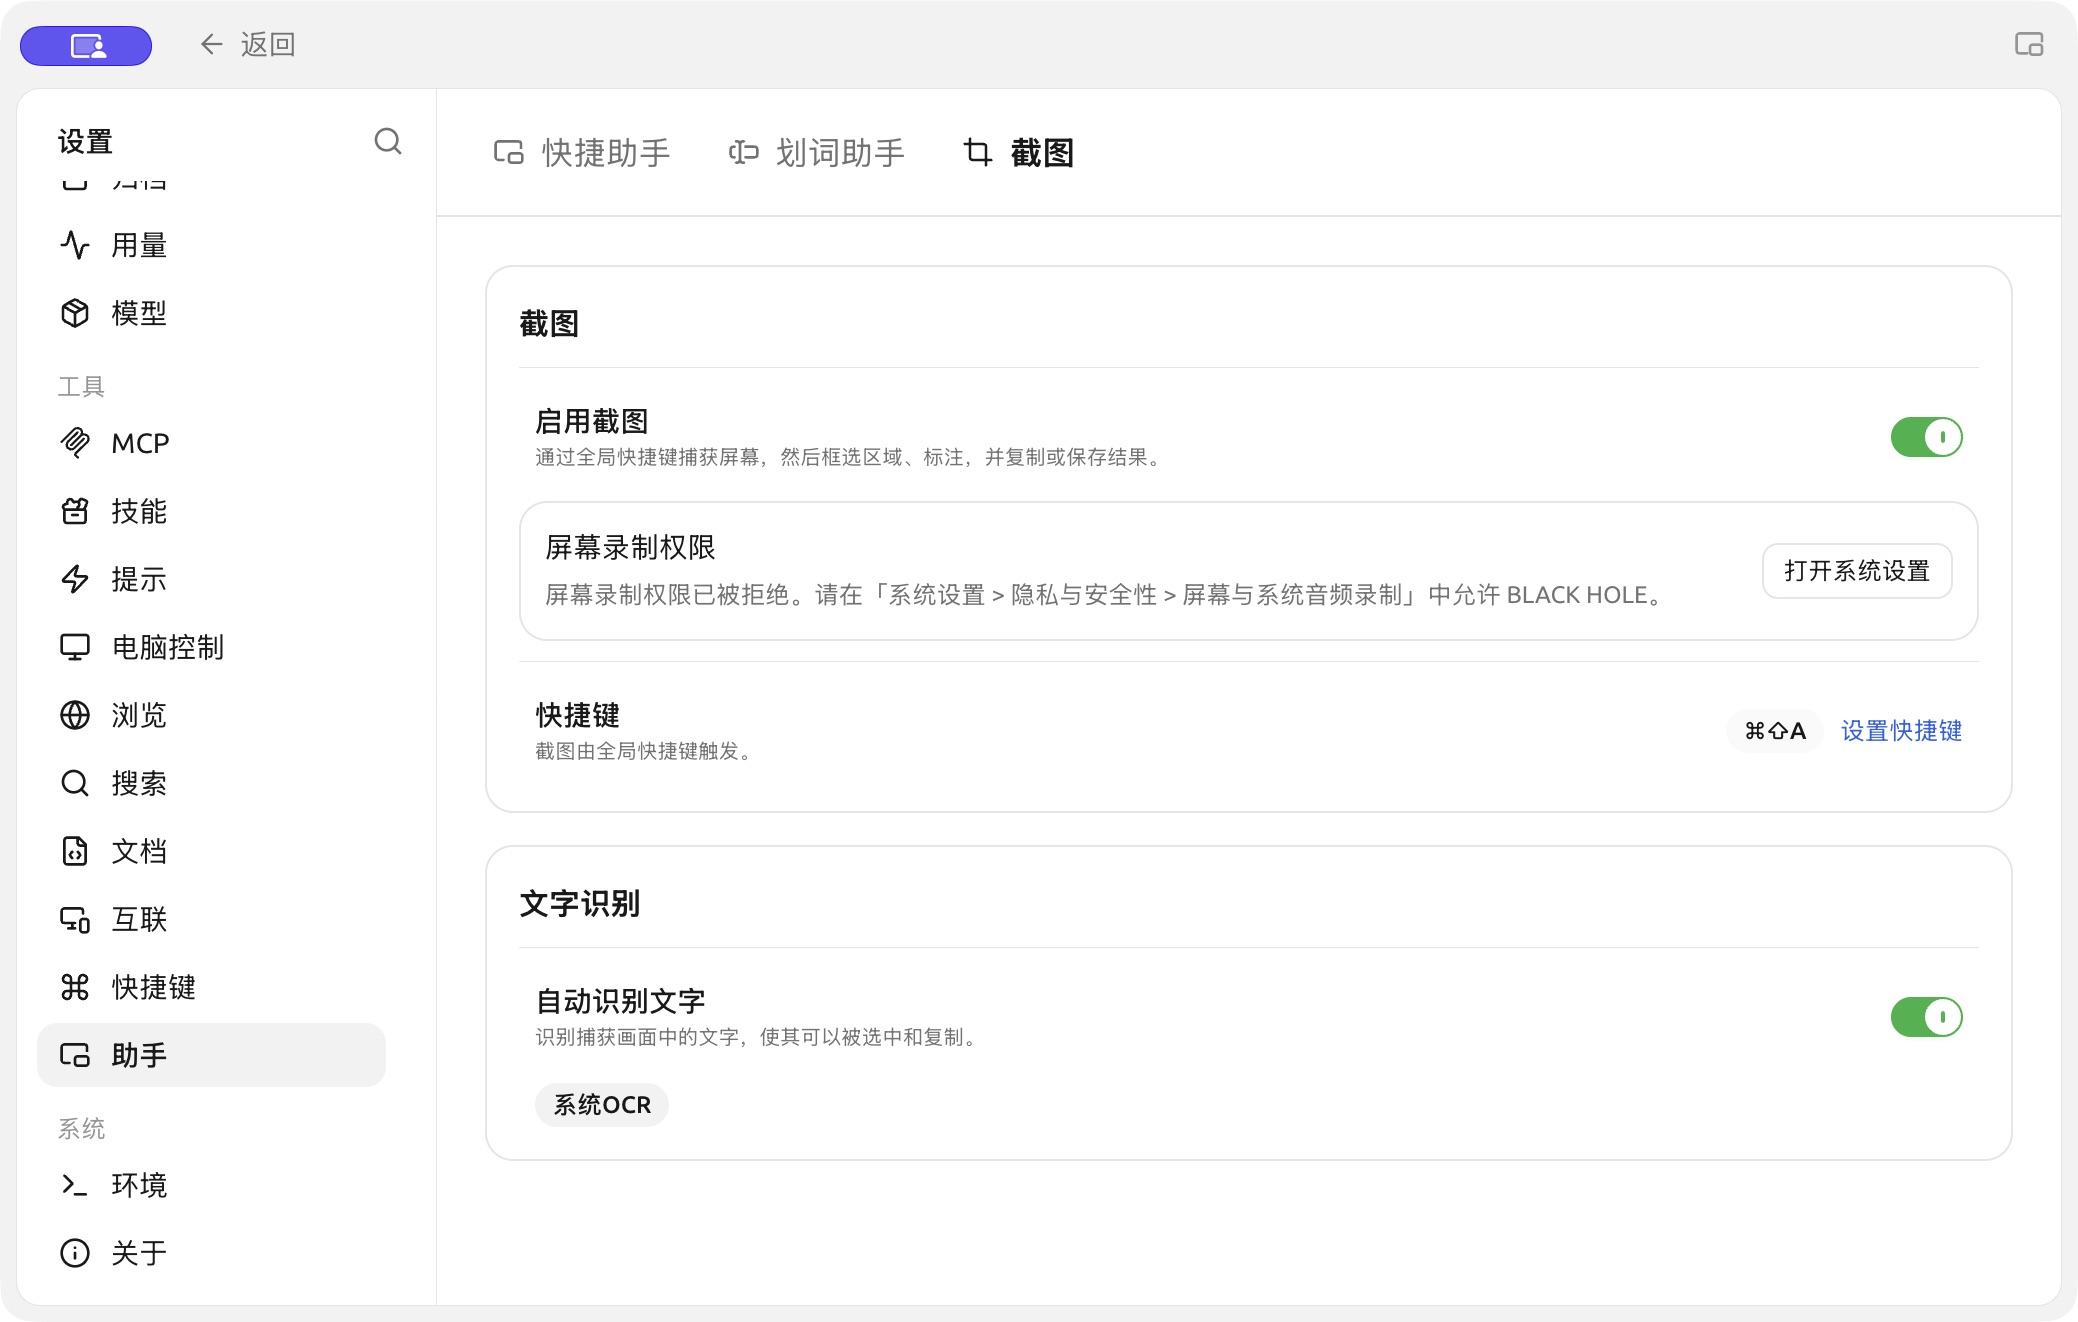The image size is (2078, 1322).
Task: Click the 助手 assistant icon in sidebar
Action: (x=75, y=1055)
